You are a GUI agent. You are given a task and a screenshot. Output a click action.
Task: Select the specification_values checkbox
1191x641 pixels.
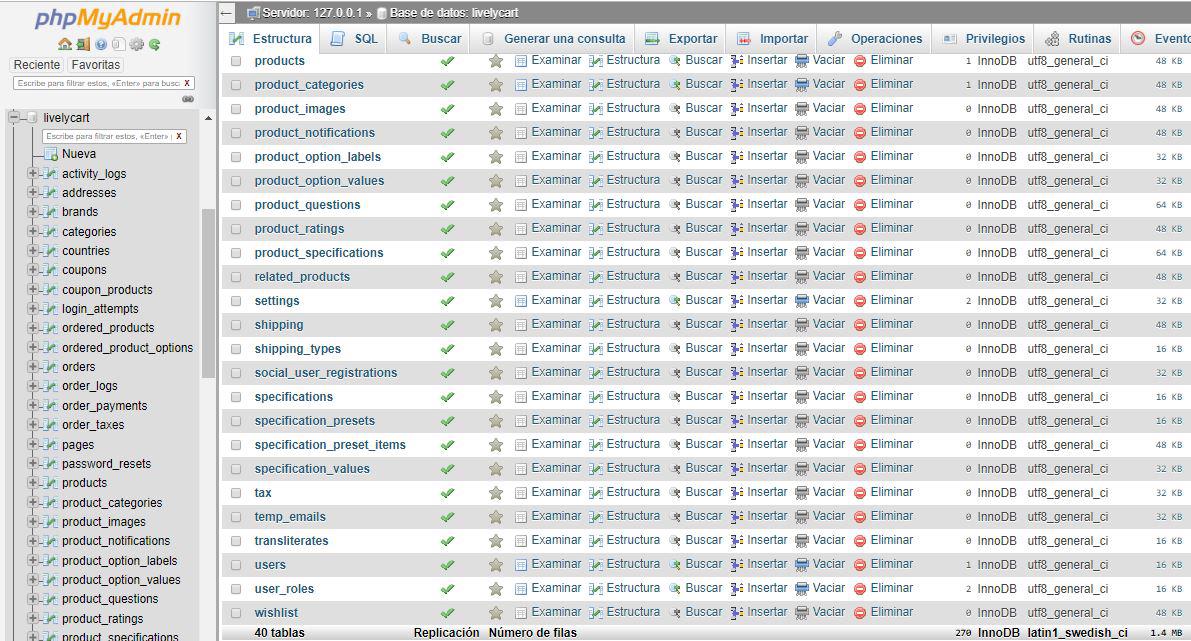(x=236, y=469)
